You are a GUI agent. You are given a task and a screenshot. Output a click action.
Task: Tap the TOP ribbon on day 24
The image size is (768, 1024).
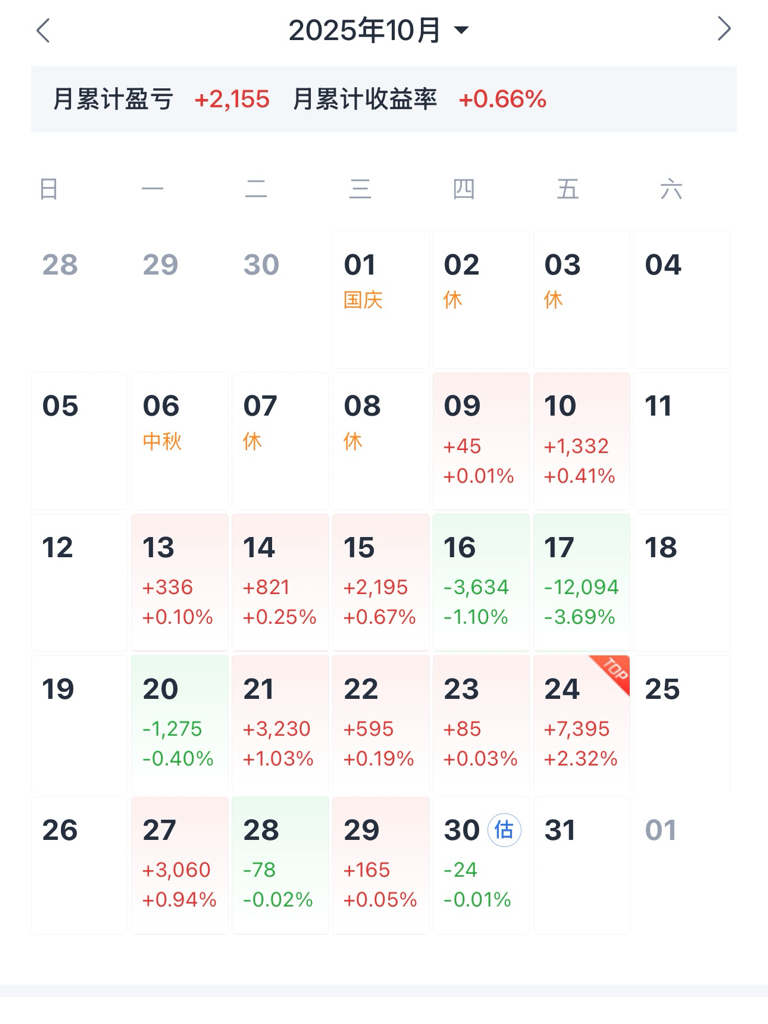point(612,673)
